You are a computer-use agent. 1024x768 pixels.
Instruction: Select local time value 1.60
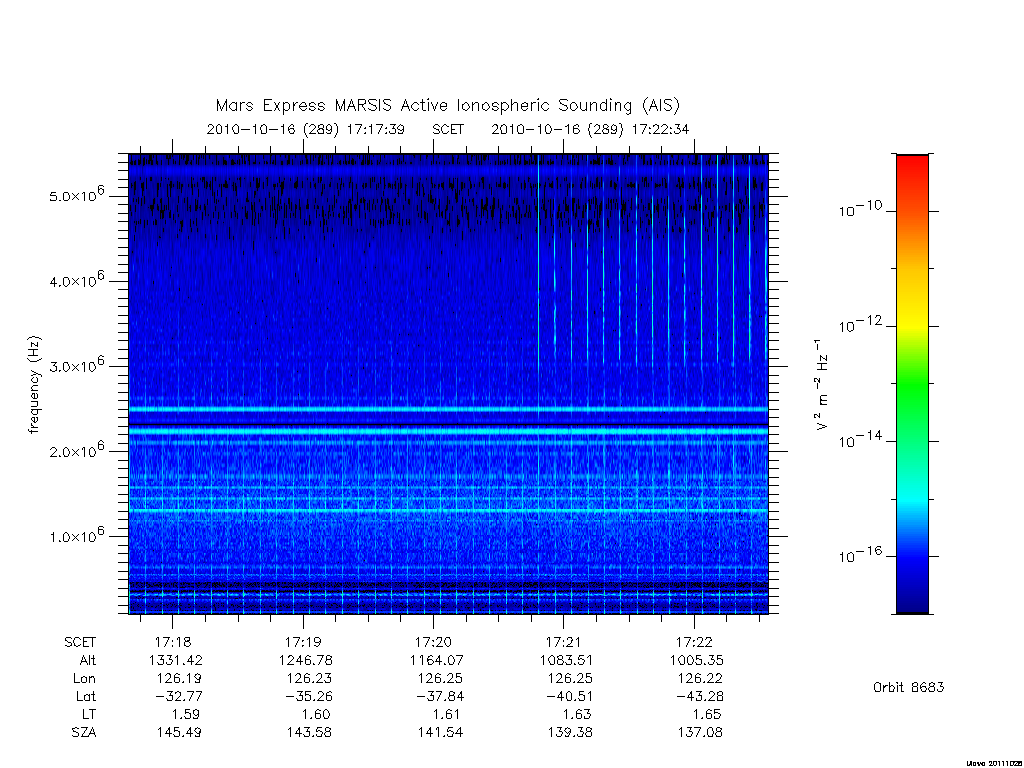316,714
